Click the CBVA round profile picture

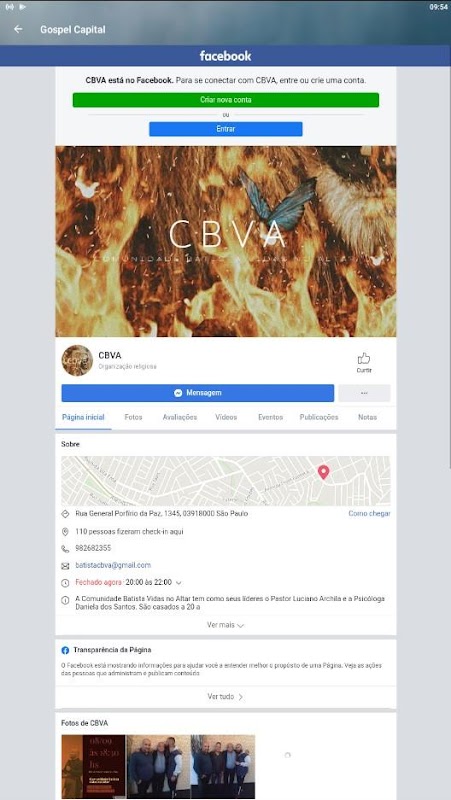point(77,360)
